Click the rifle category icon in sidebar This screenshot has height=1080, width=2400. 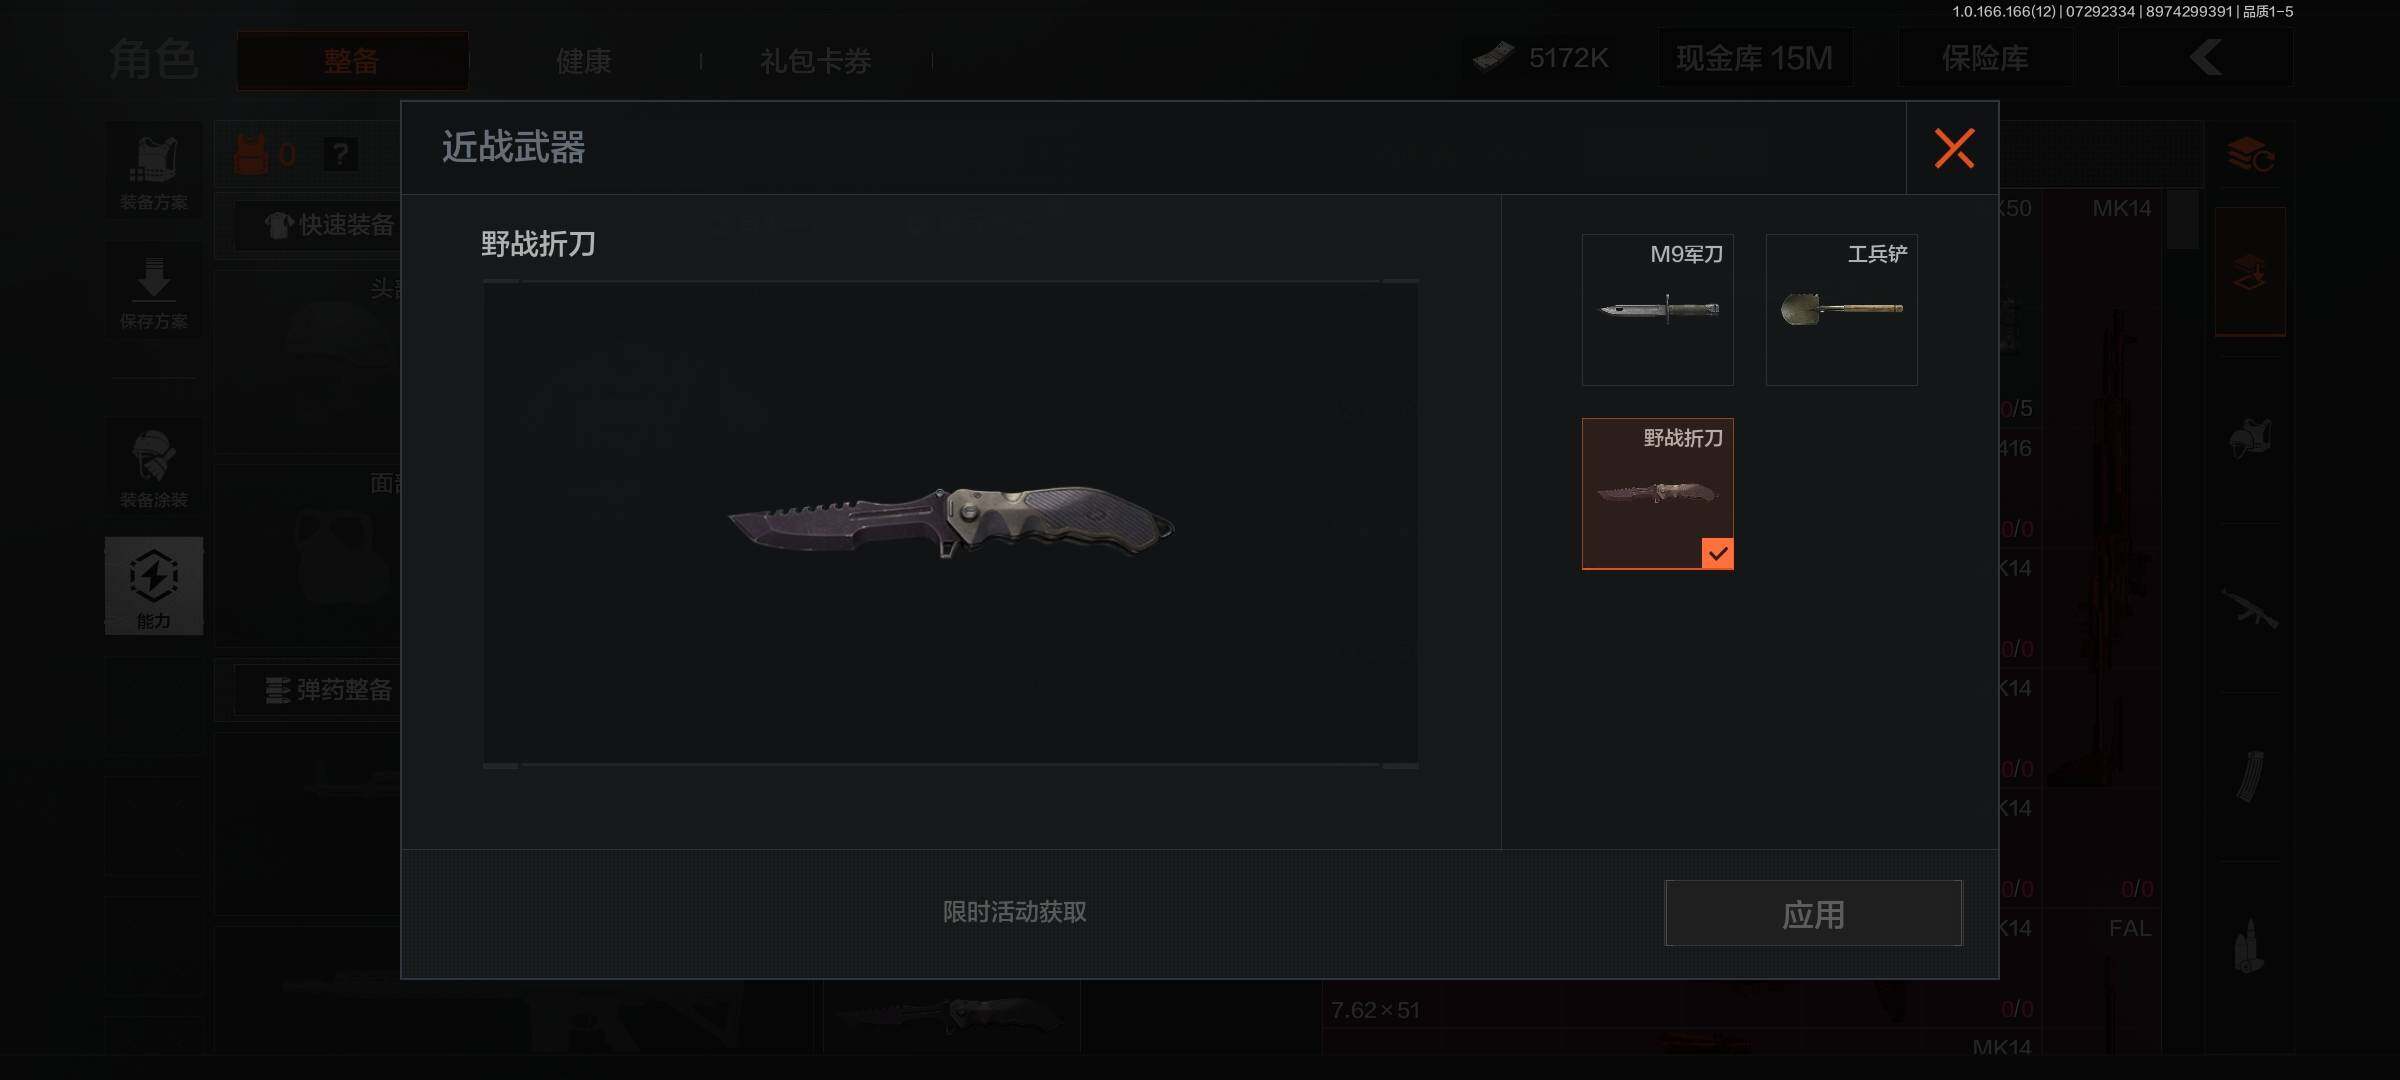tap(2250, 609)
